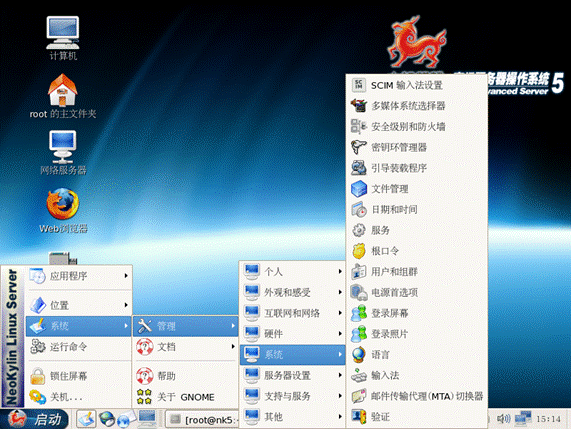Open 管理 administration submenu

point(186,326)
